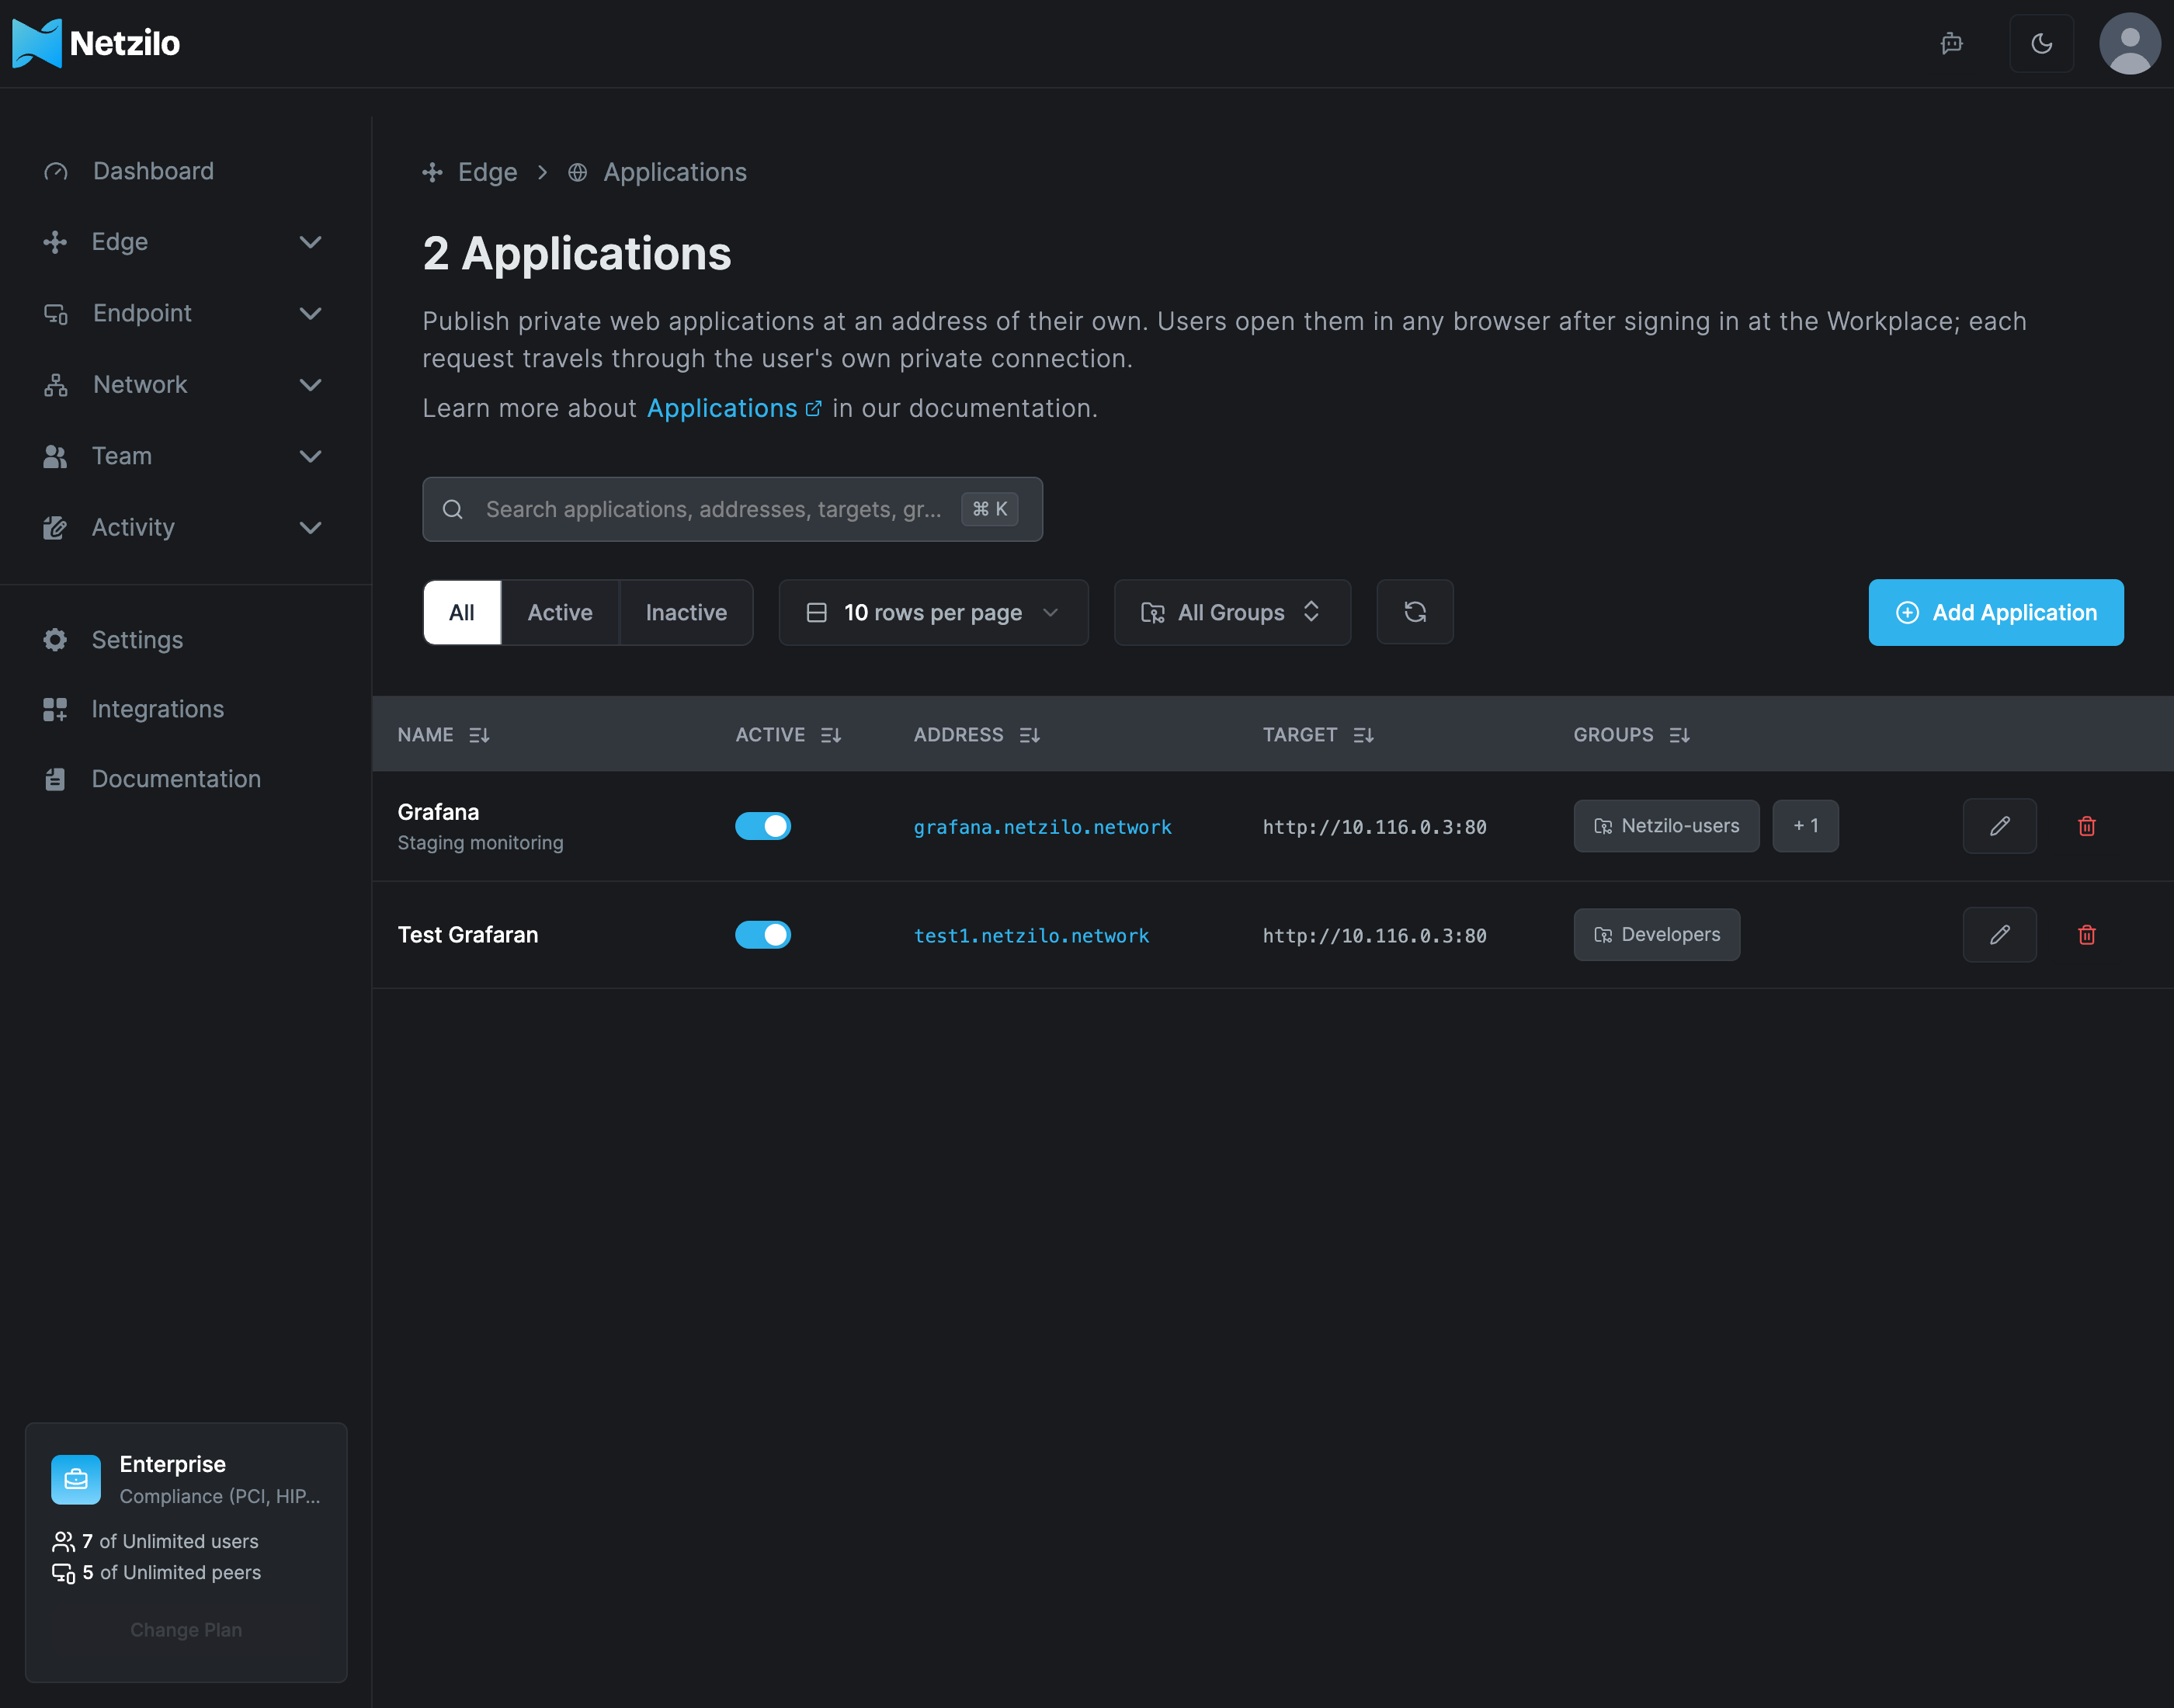Sort by Active column sort icon
This screenshot has height=1708, width=2174.
pyautogui.click(x=830, y=735)
